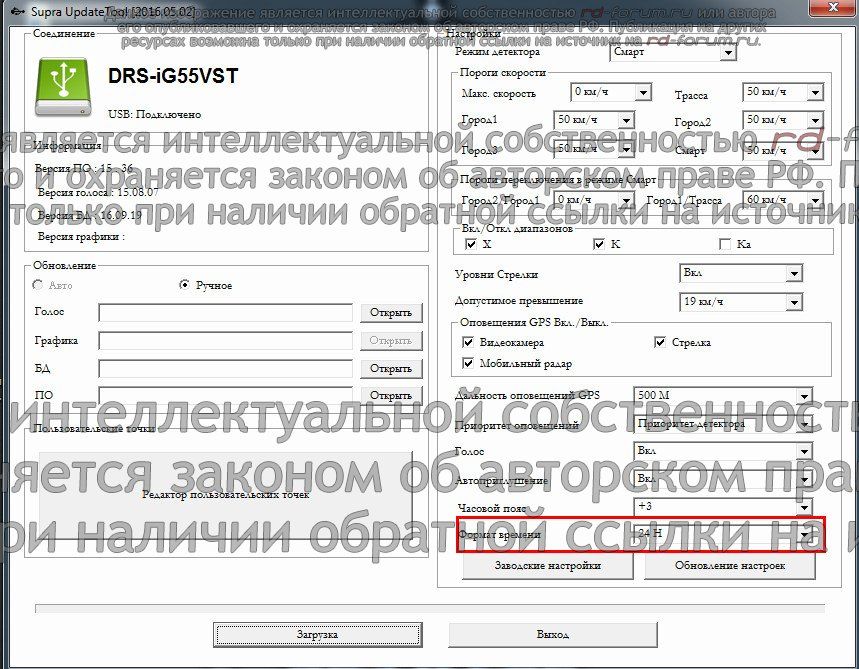The height and width of the screenshot is (669, 859).
Task: Disable the X band checkbox
Action: click(x=472, y=244)
